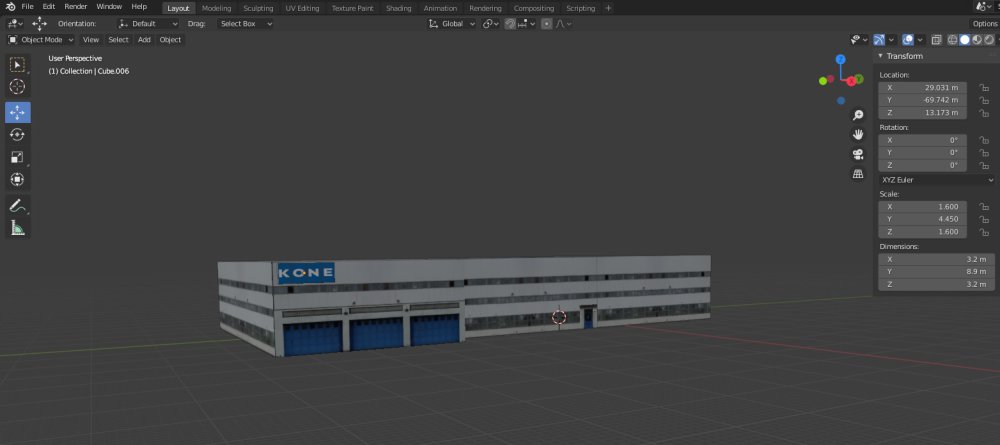Open the XYZ Euler rotation mode dropdown

point(935,180)
